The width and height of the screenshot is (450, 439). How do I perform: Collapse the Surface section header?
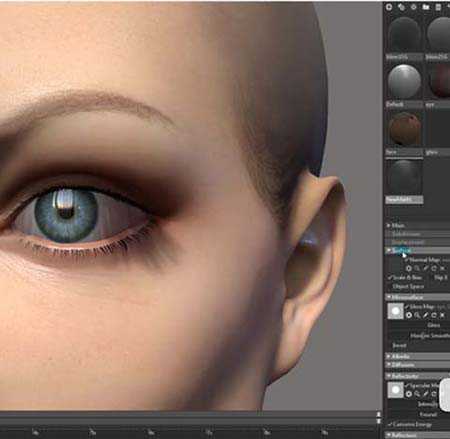[418, 250]
